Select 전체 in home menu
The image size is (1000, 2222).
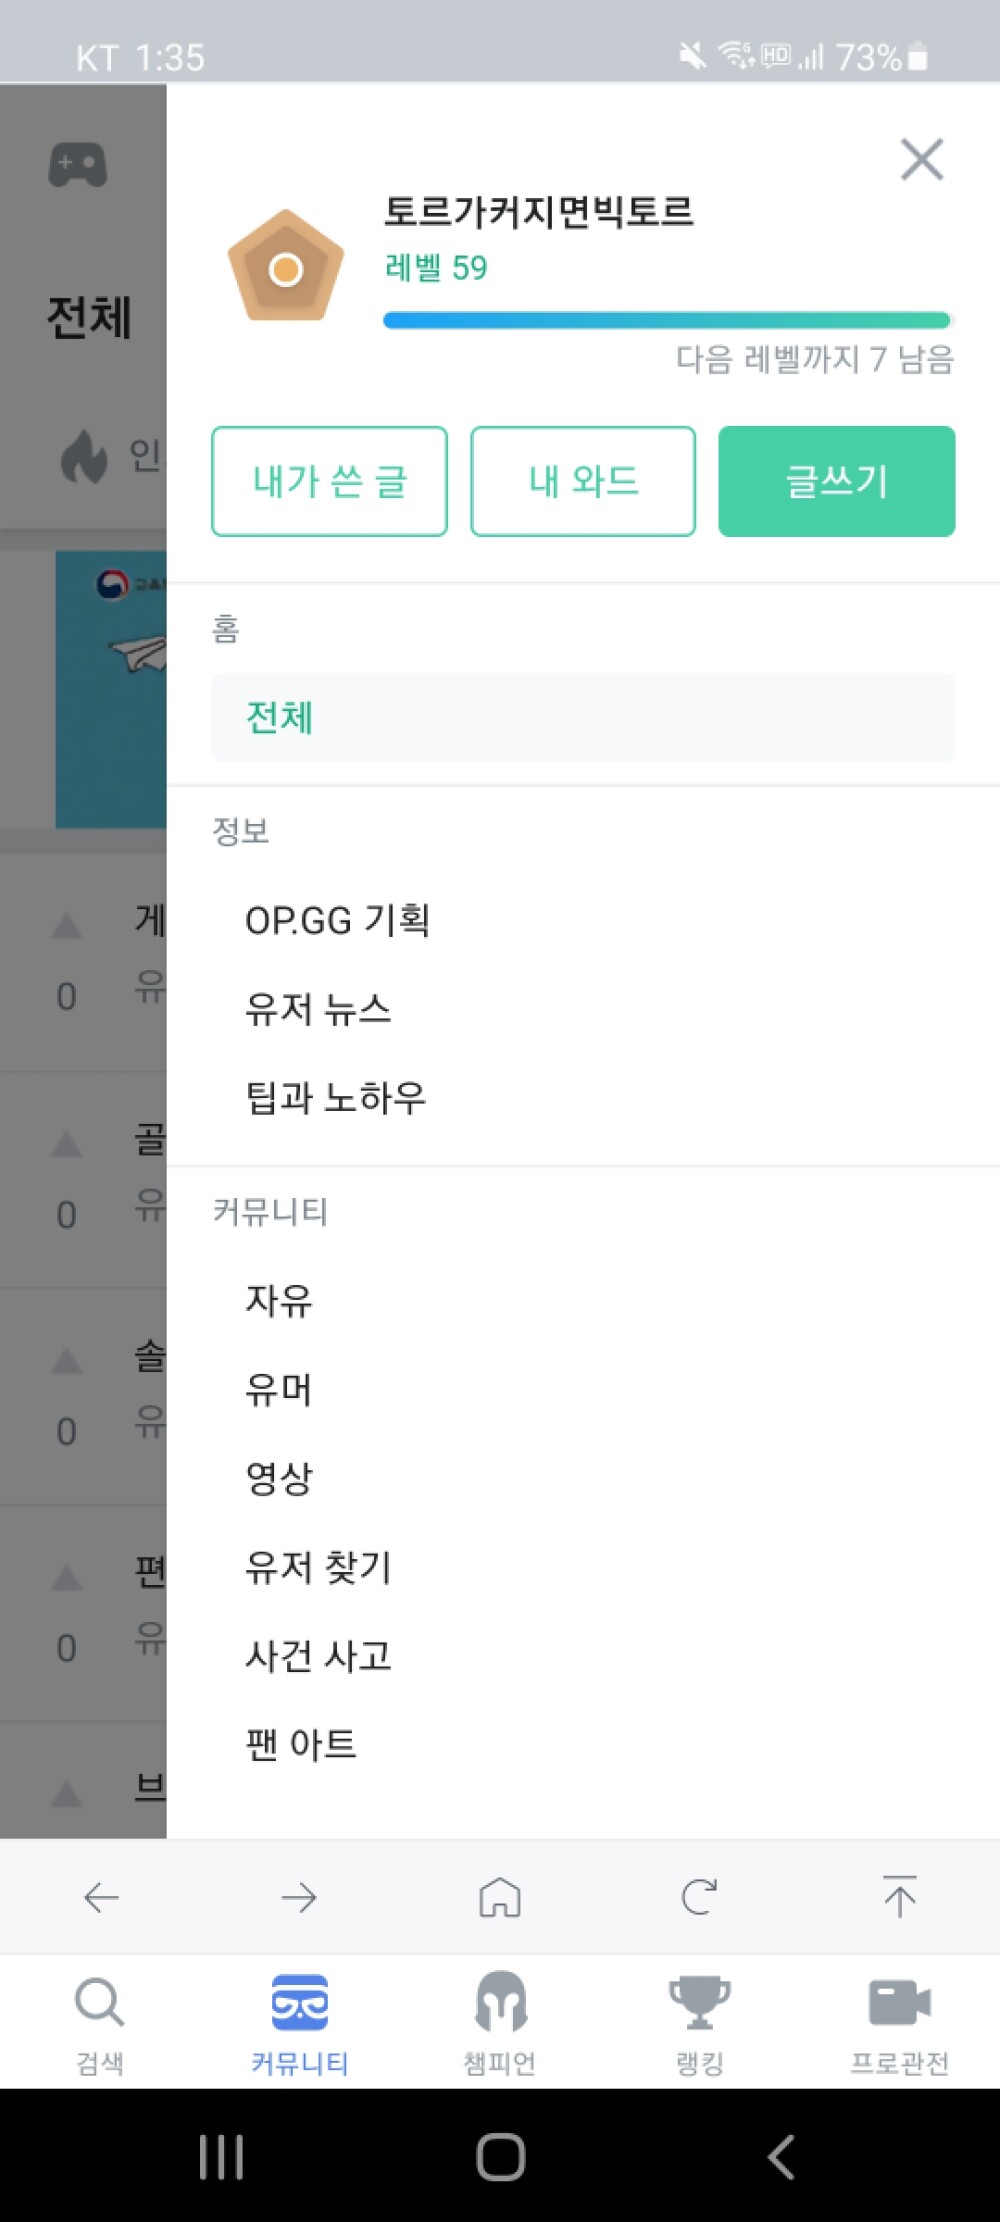coord(583,717)
